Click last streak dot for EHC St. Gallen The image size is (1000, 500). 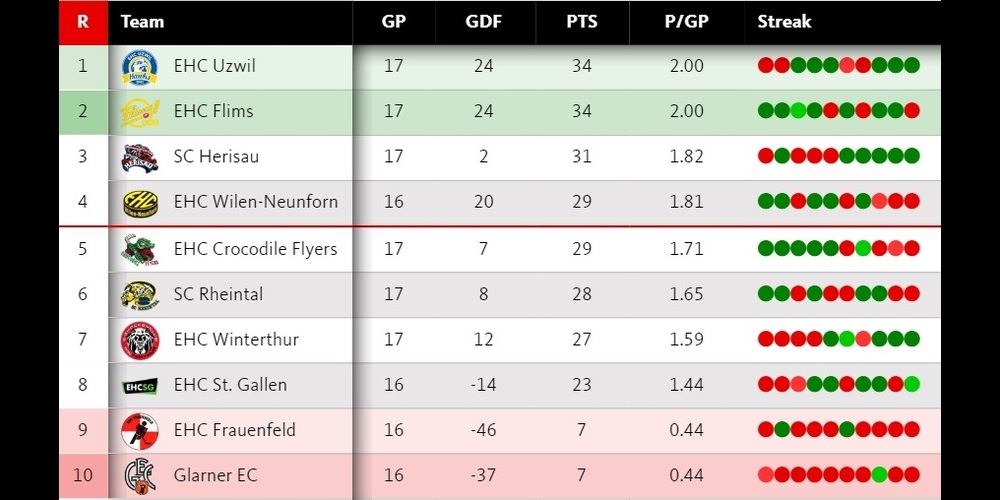(x=911, y=385)
